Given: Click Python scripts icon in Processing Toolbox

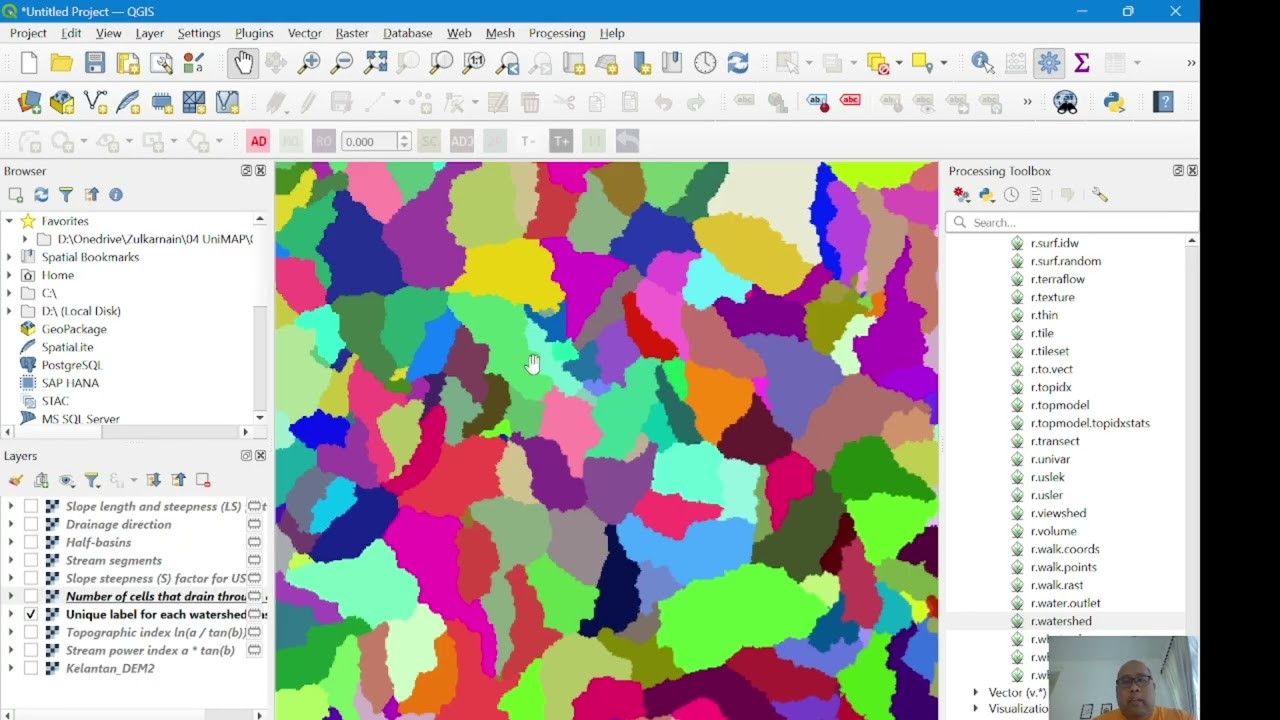Looking at the screenshot, I should pyautogui.click(x=987, y=195).
